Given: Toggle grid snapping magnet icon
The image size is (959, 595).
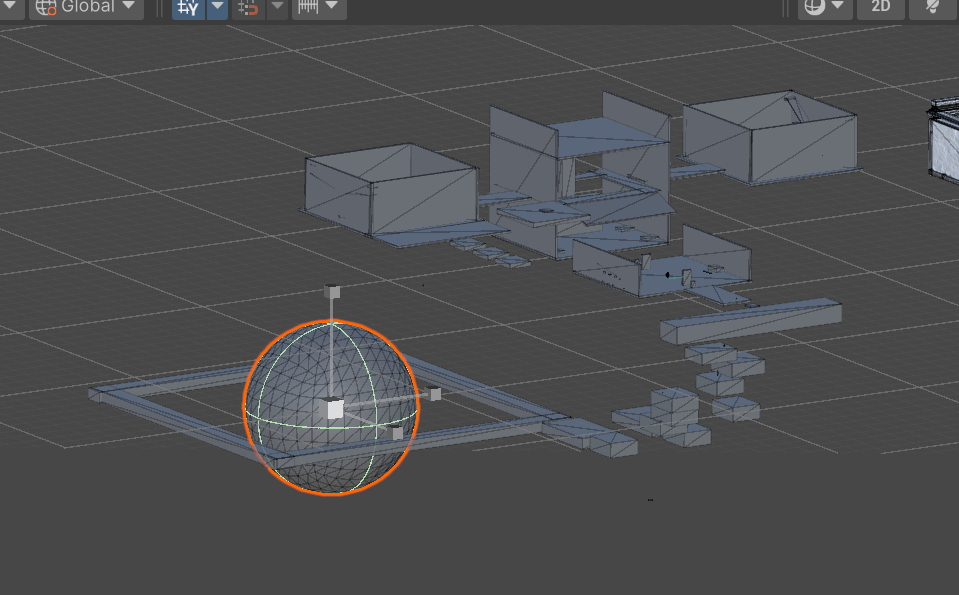Looking at the screenshot, I should pyautogui.click(x=246, y=7).
